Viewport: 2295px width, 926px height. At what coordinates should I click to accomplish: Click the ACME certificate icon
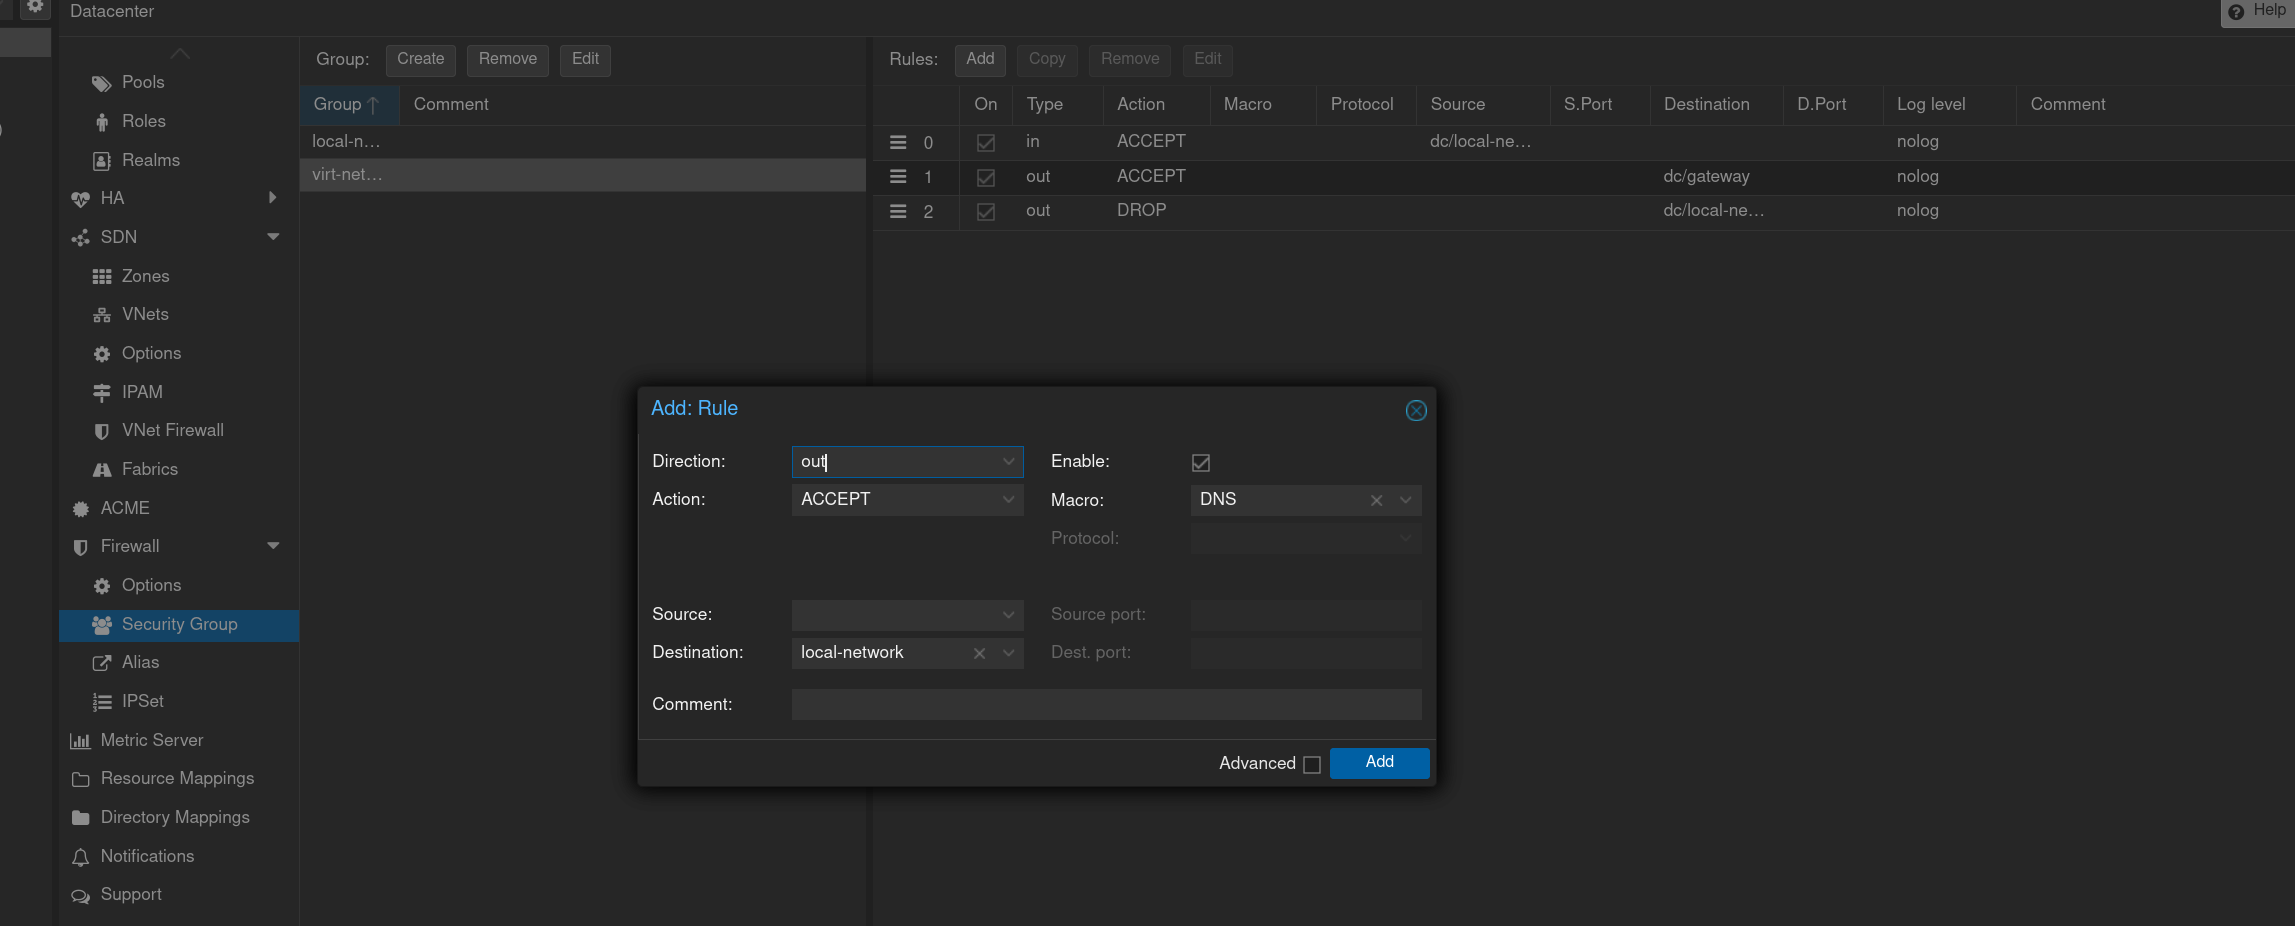click(x=80, y=509)
